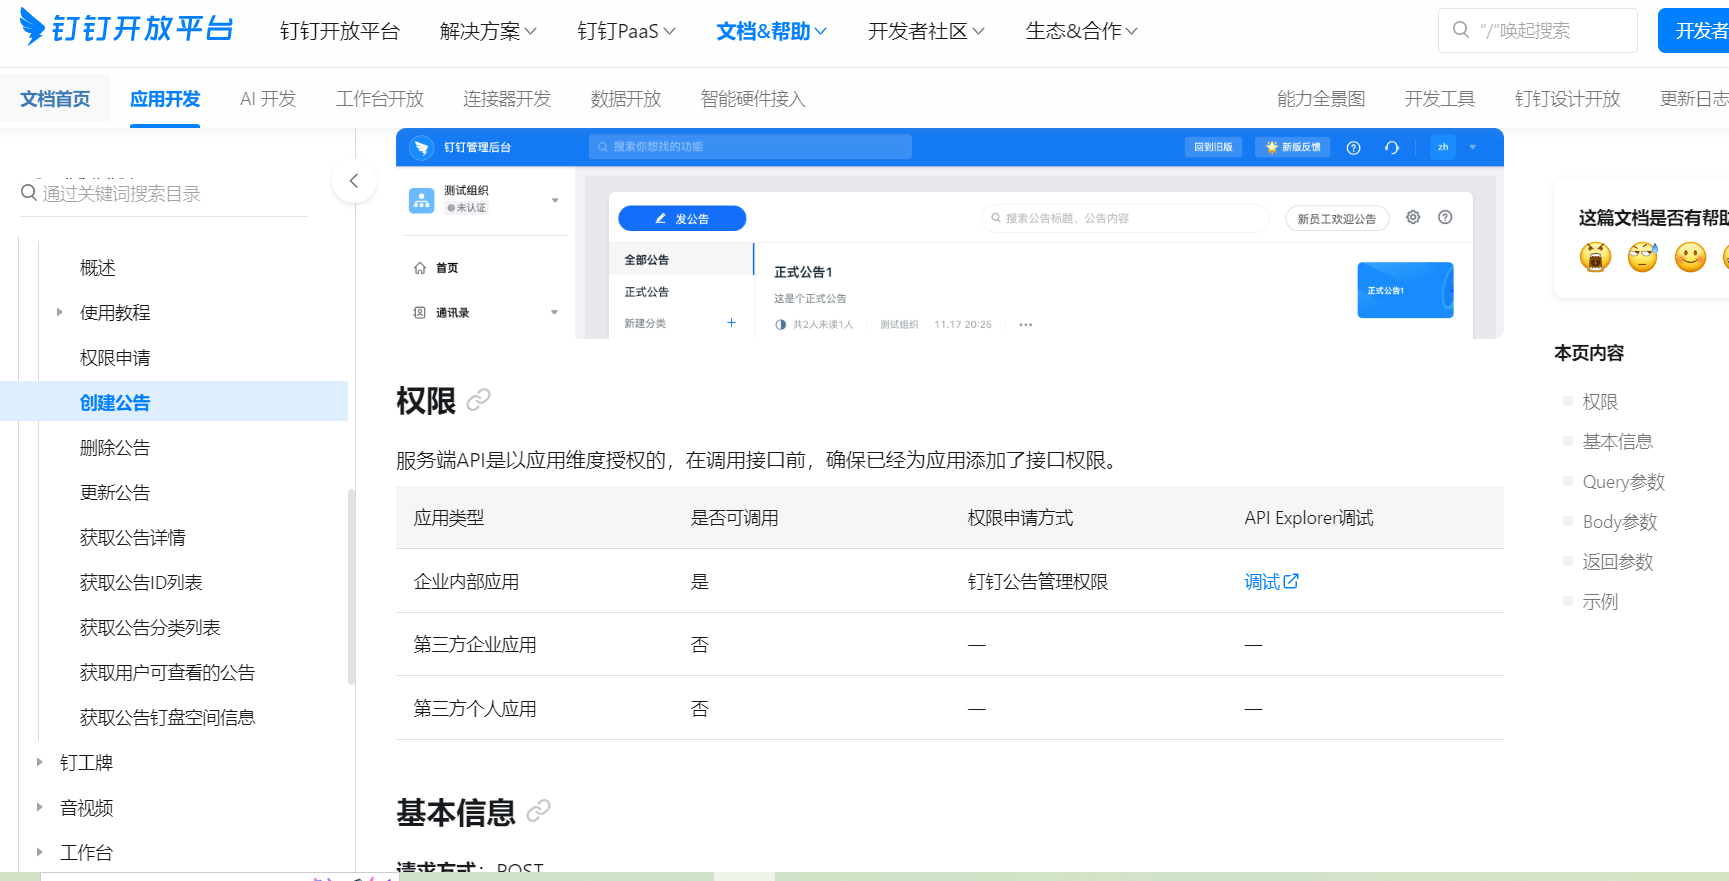The image size is (1729, 881).
Task: Click the search magnifier icon in top bar
Action: pos(1461,30)
